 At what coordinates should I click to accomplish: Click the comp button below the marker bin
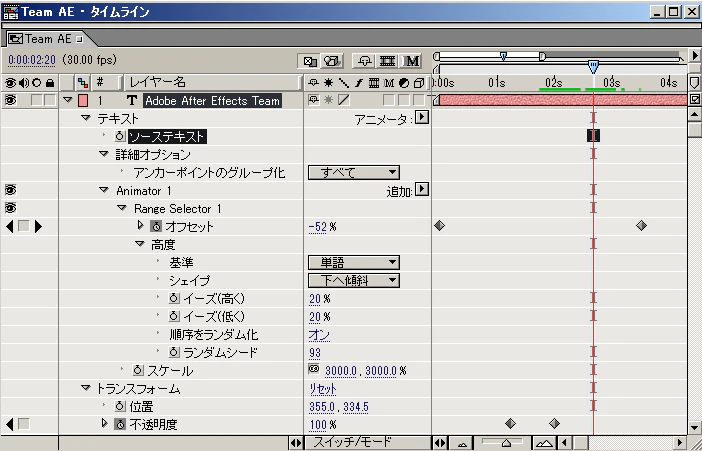coord(694,99)
